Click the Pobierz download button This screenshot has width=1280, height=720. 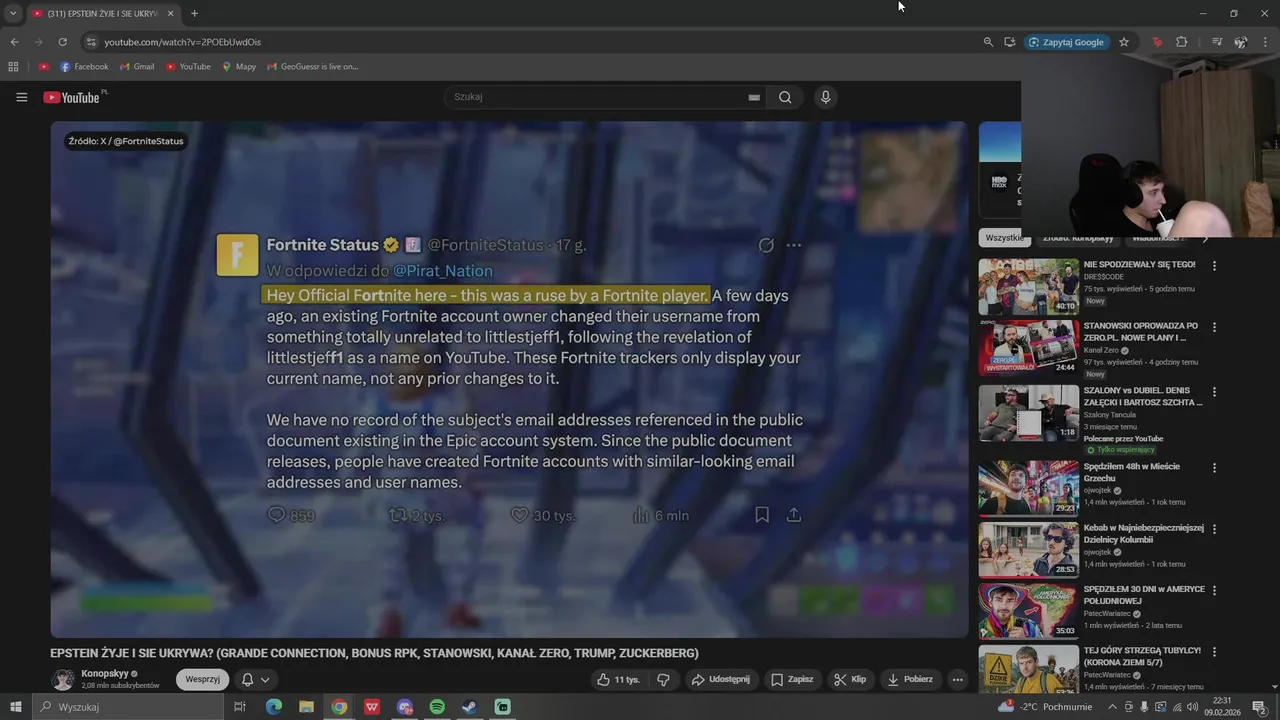(909, 679)
